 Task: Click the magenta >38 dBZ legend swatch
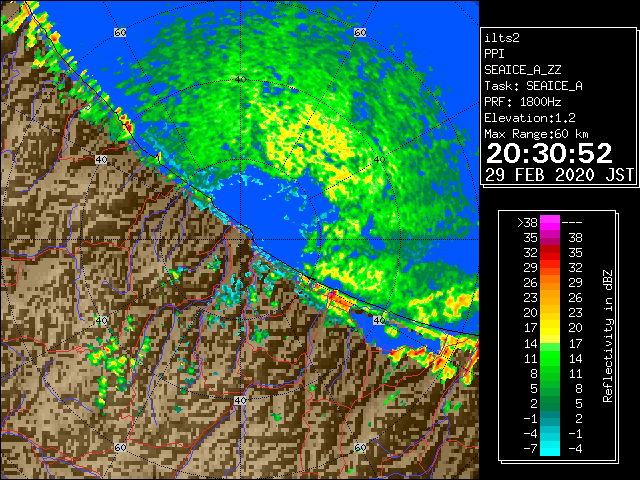click(549, 223)
